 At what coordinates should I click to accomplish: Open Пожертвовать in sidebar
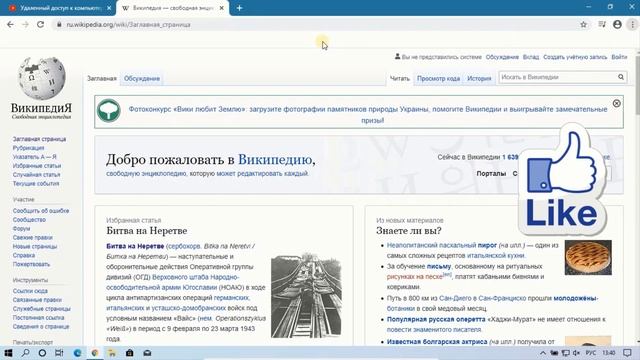(31, 264)
